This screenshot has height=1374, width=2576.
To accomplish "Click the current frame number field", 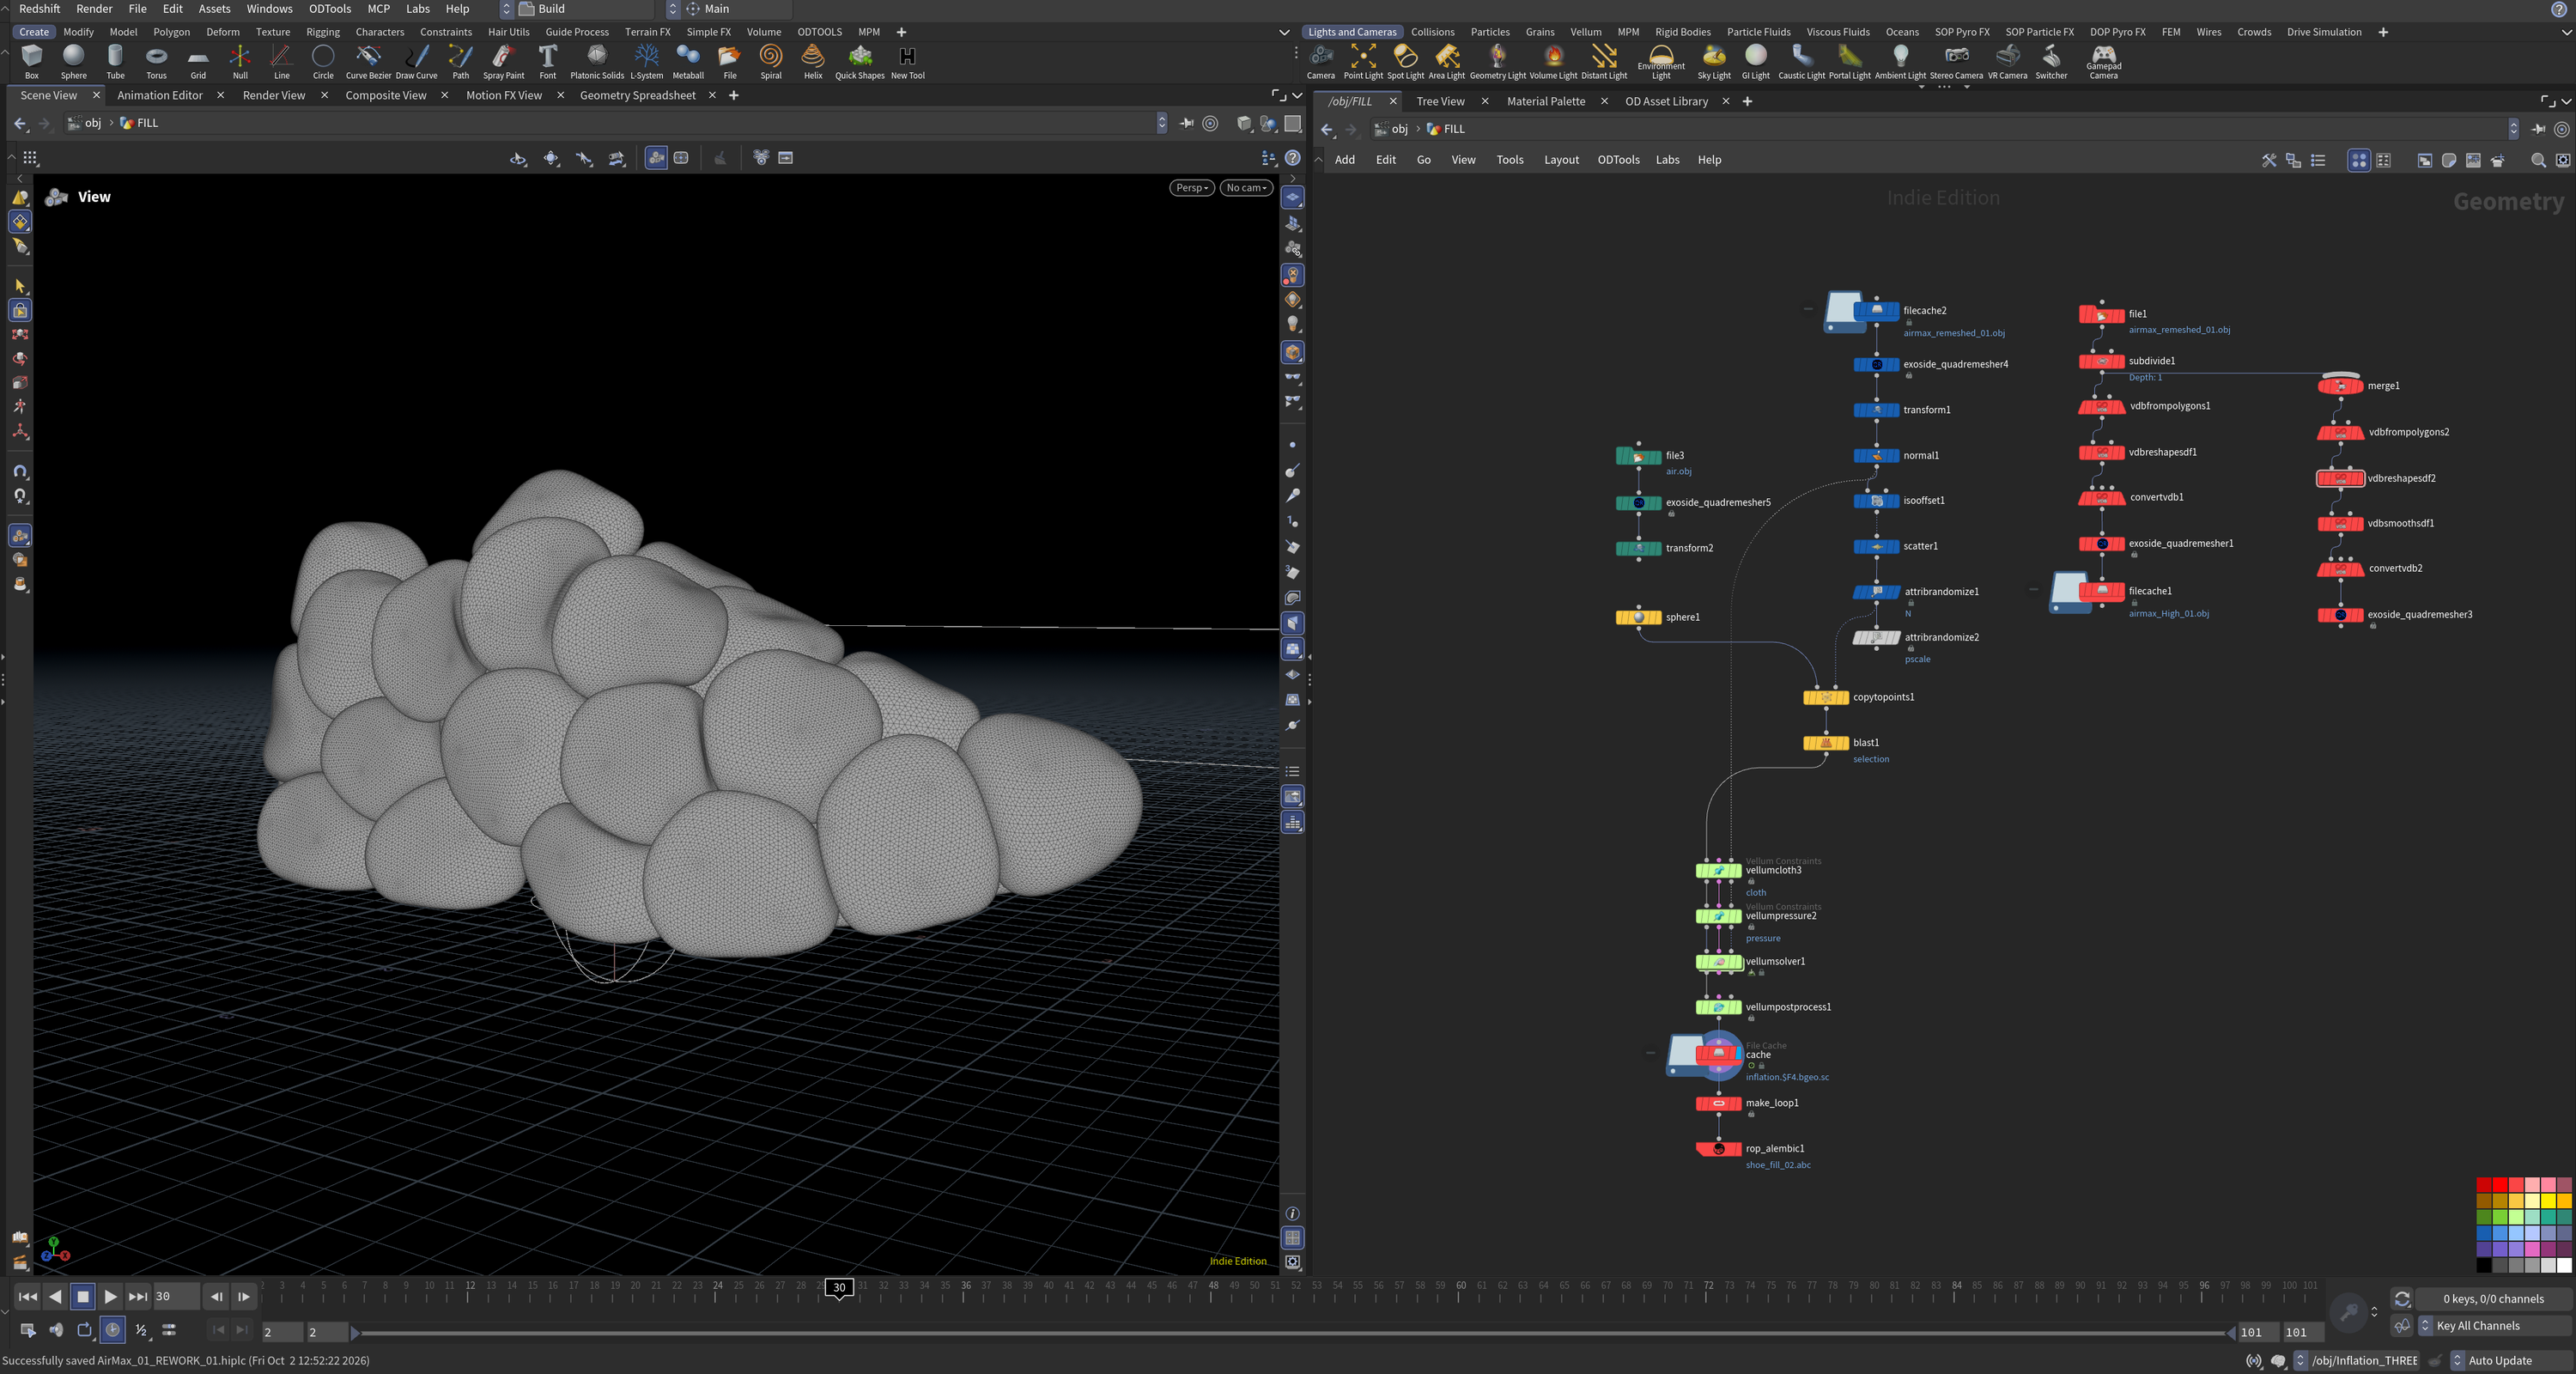I will pyautogui.click(x=176, y=1297).
